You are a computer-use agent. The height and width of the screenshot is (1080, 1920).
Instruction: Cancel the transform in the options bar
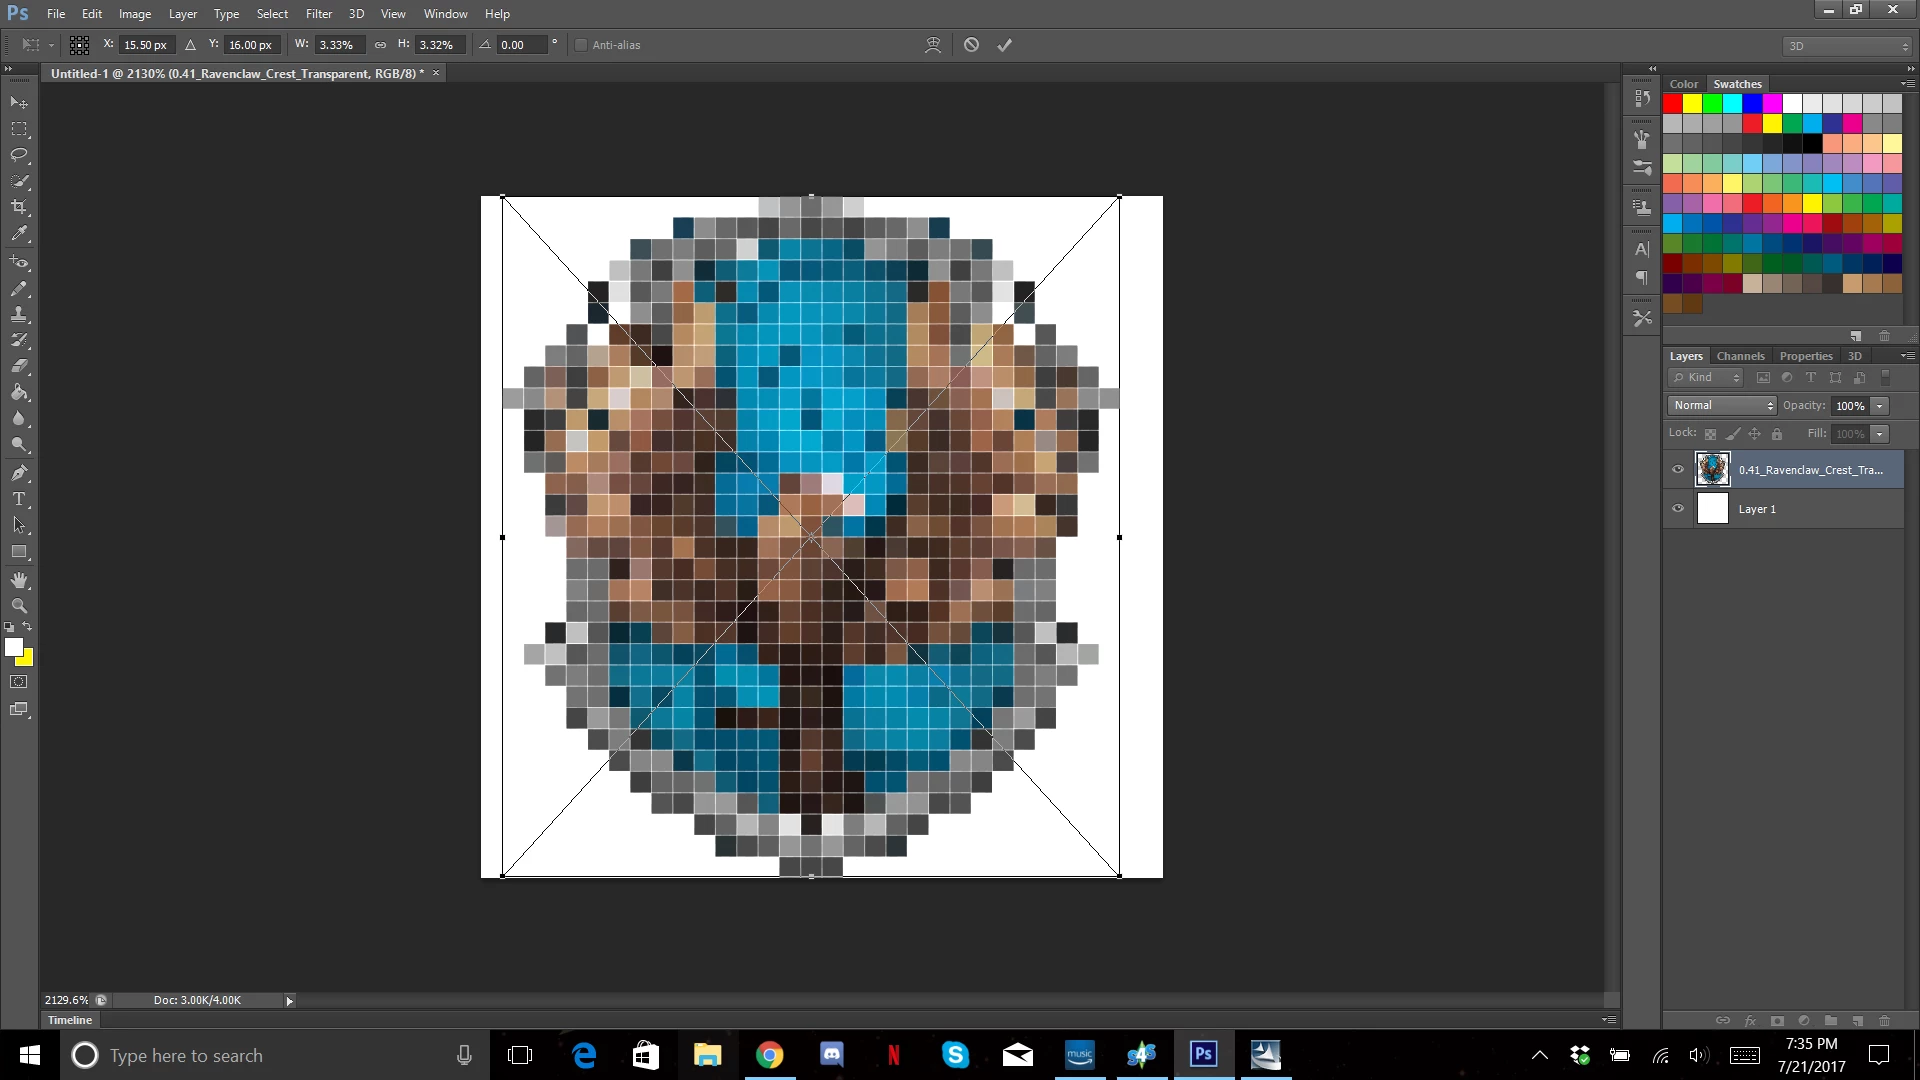pos(971,45)
